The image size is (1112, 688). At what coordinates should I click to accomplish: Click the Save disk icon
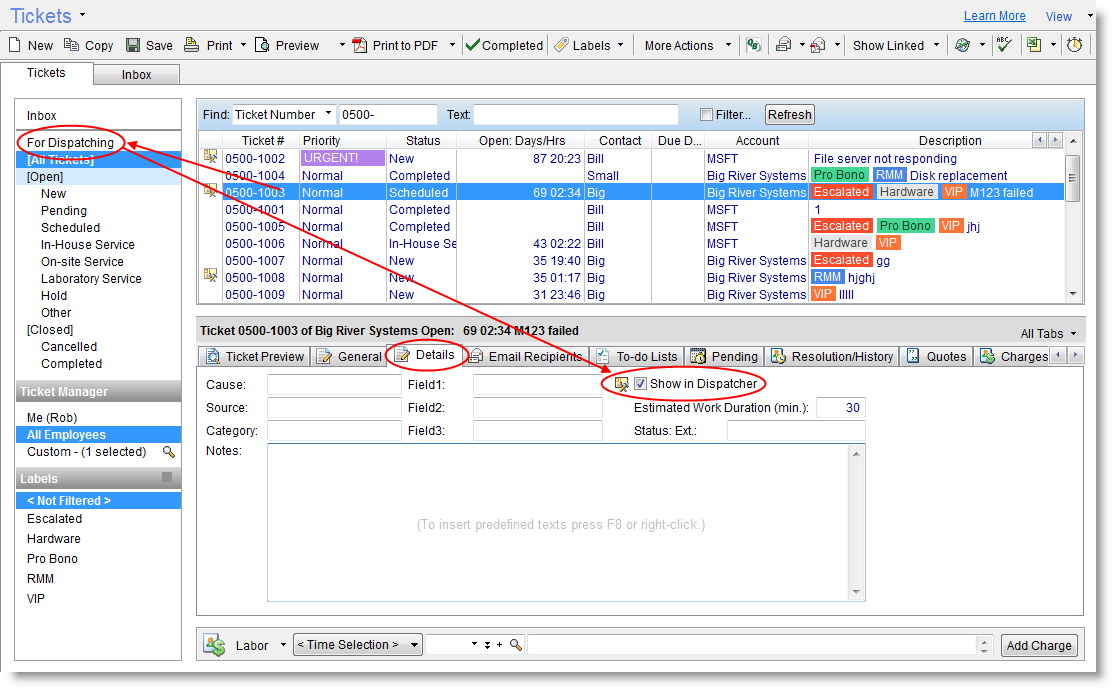133,45
